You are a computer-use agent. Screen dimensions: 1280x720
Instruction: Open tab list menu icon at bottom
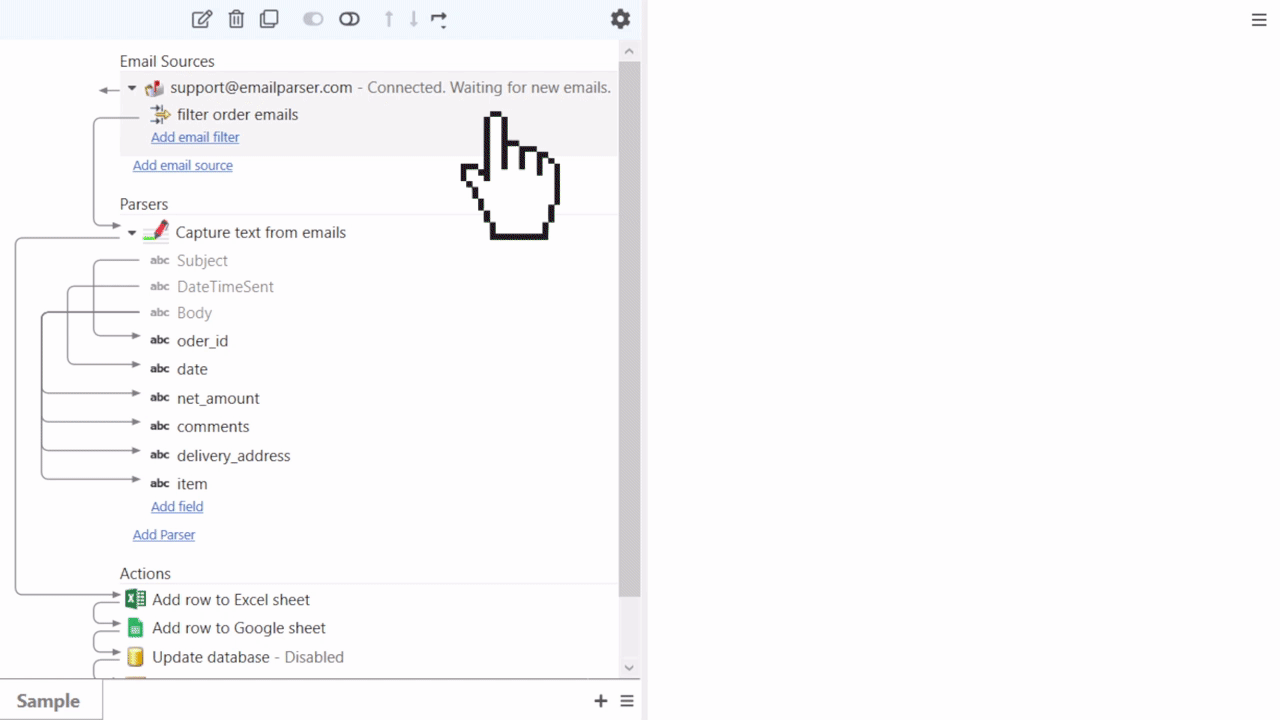point(627,701)
